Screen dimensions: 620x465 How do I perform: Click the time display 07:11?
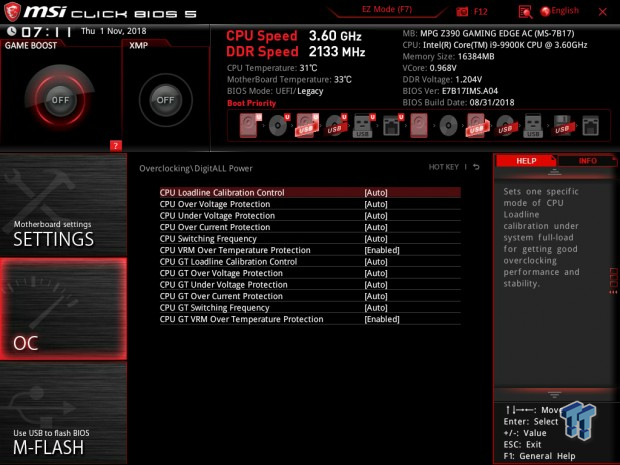[46, 32]
